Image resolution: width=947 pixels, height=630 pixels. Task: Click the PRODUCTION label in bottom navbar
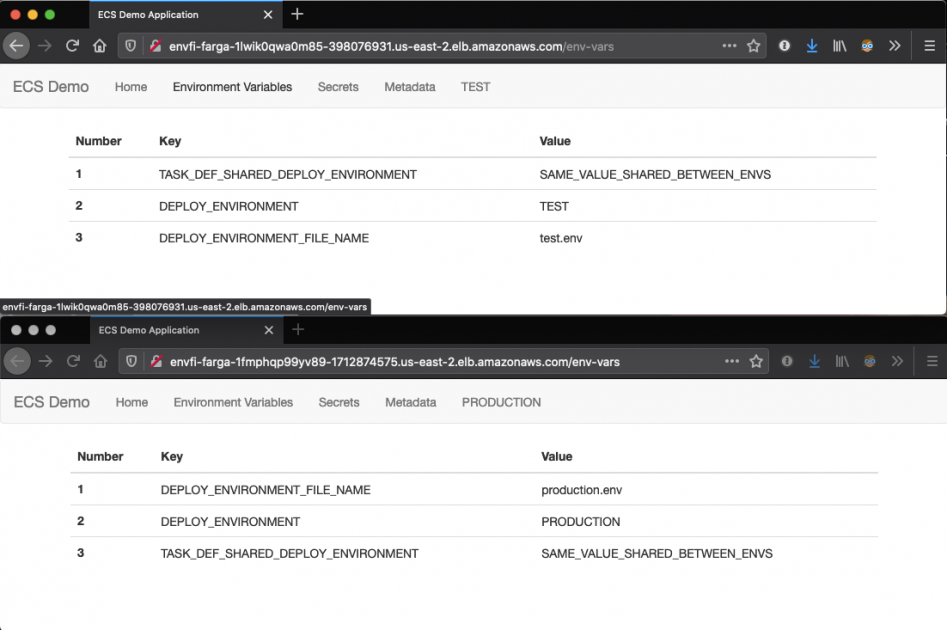(501, 402)
